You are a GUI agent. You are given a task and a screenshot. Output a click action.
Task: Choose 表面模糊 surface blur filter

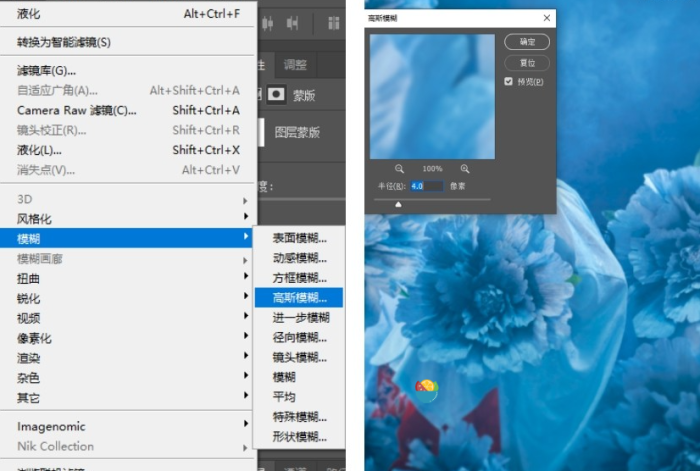(x=299, y=238)
